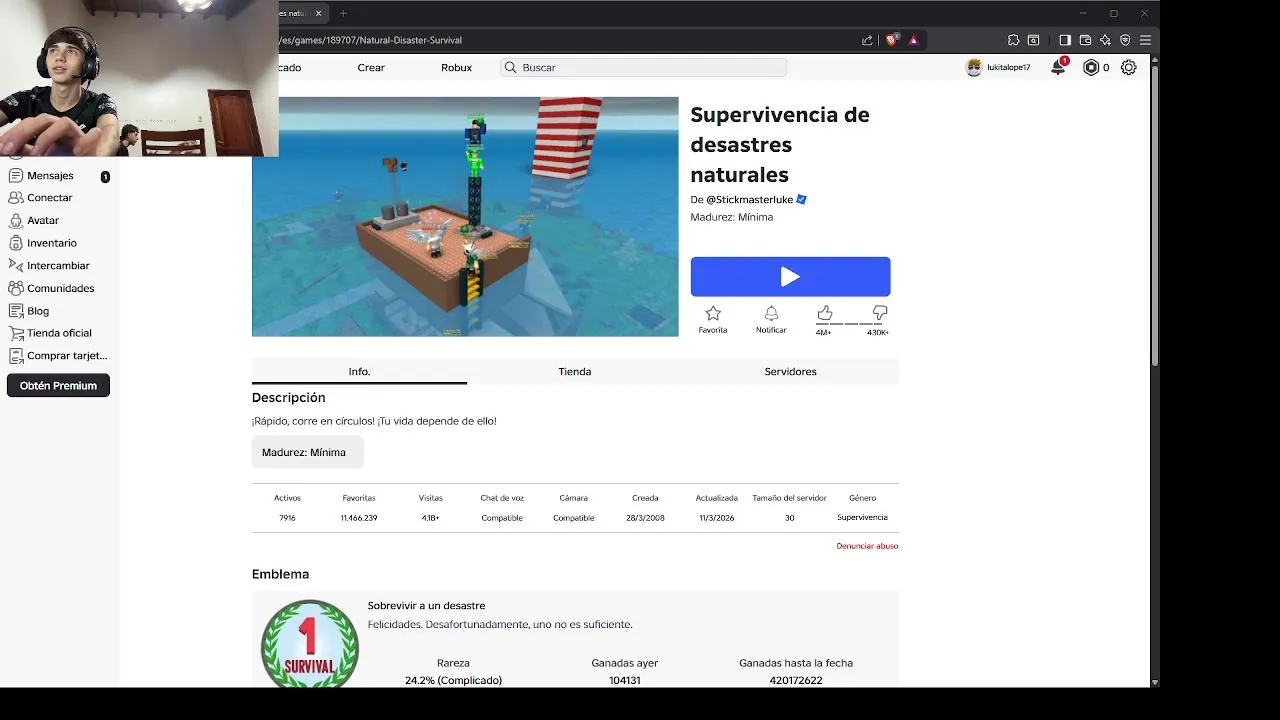Click the Favoritas value 11.466.239
Screen dimensions: 1280x720
pos(359,518)
